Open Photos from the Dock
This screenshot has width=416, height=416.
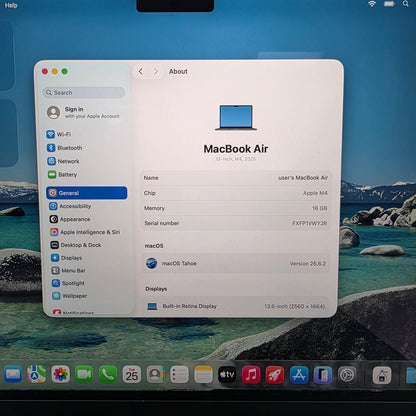60,374
